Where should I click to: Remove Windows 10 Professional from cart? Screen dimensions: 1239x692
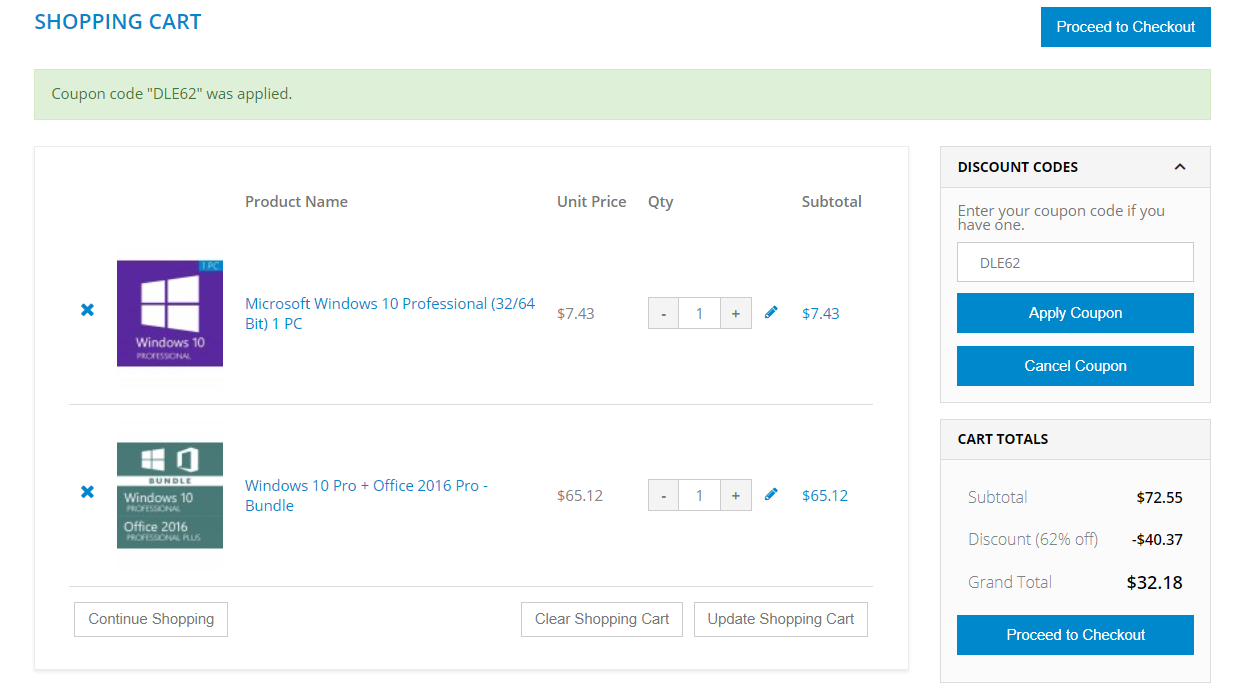click(x=87, y=310)
